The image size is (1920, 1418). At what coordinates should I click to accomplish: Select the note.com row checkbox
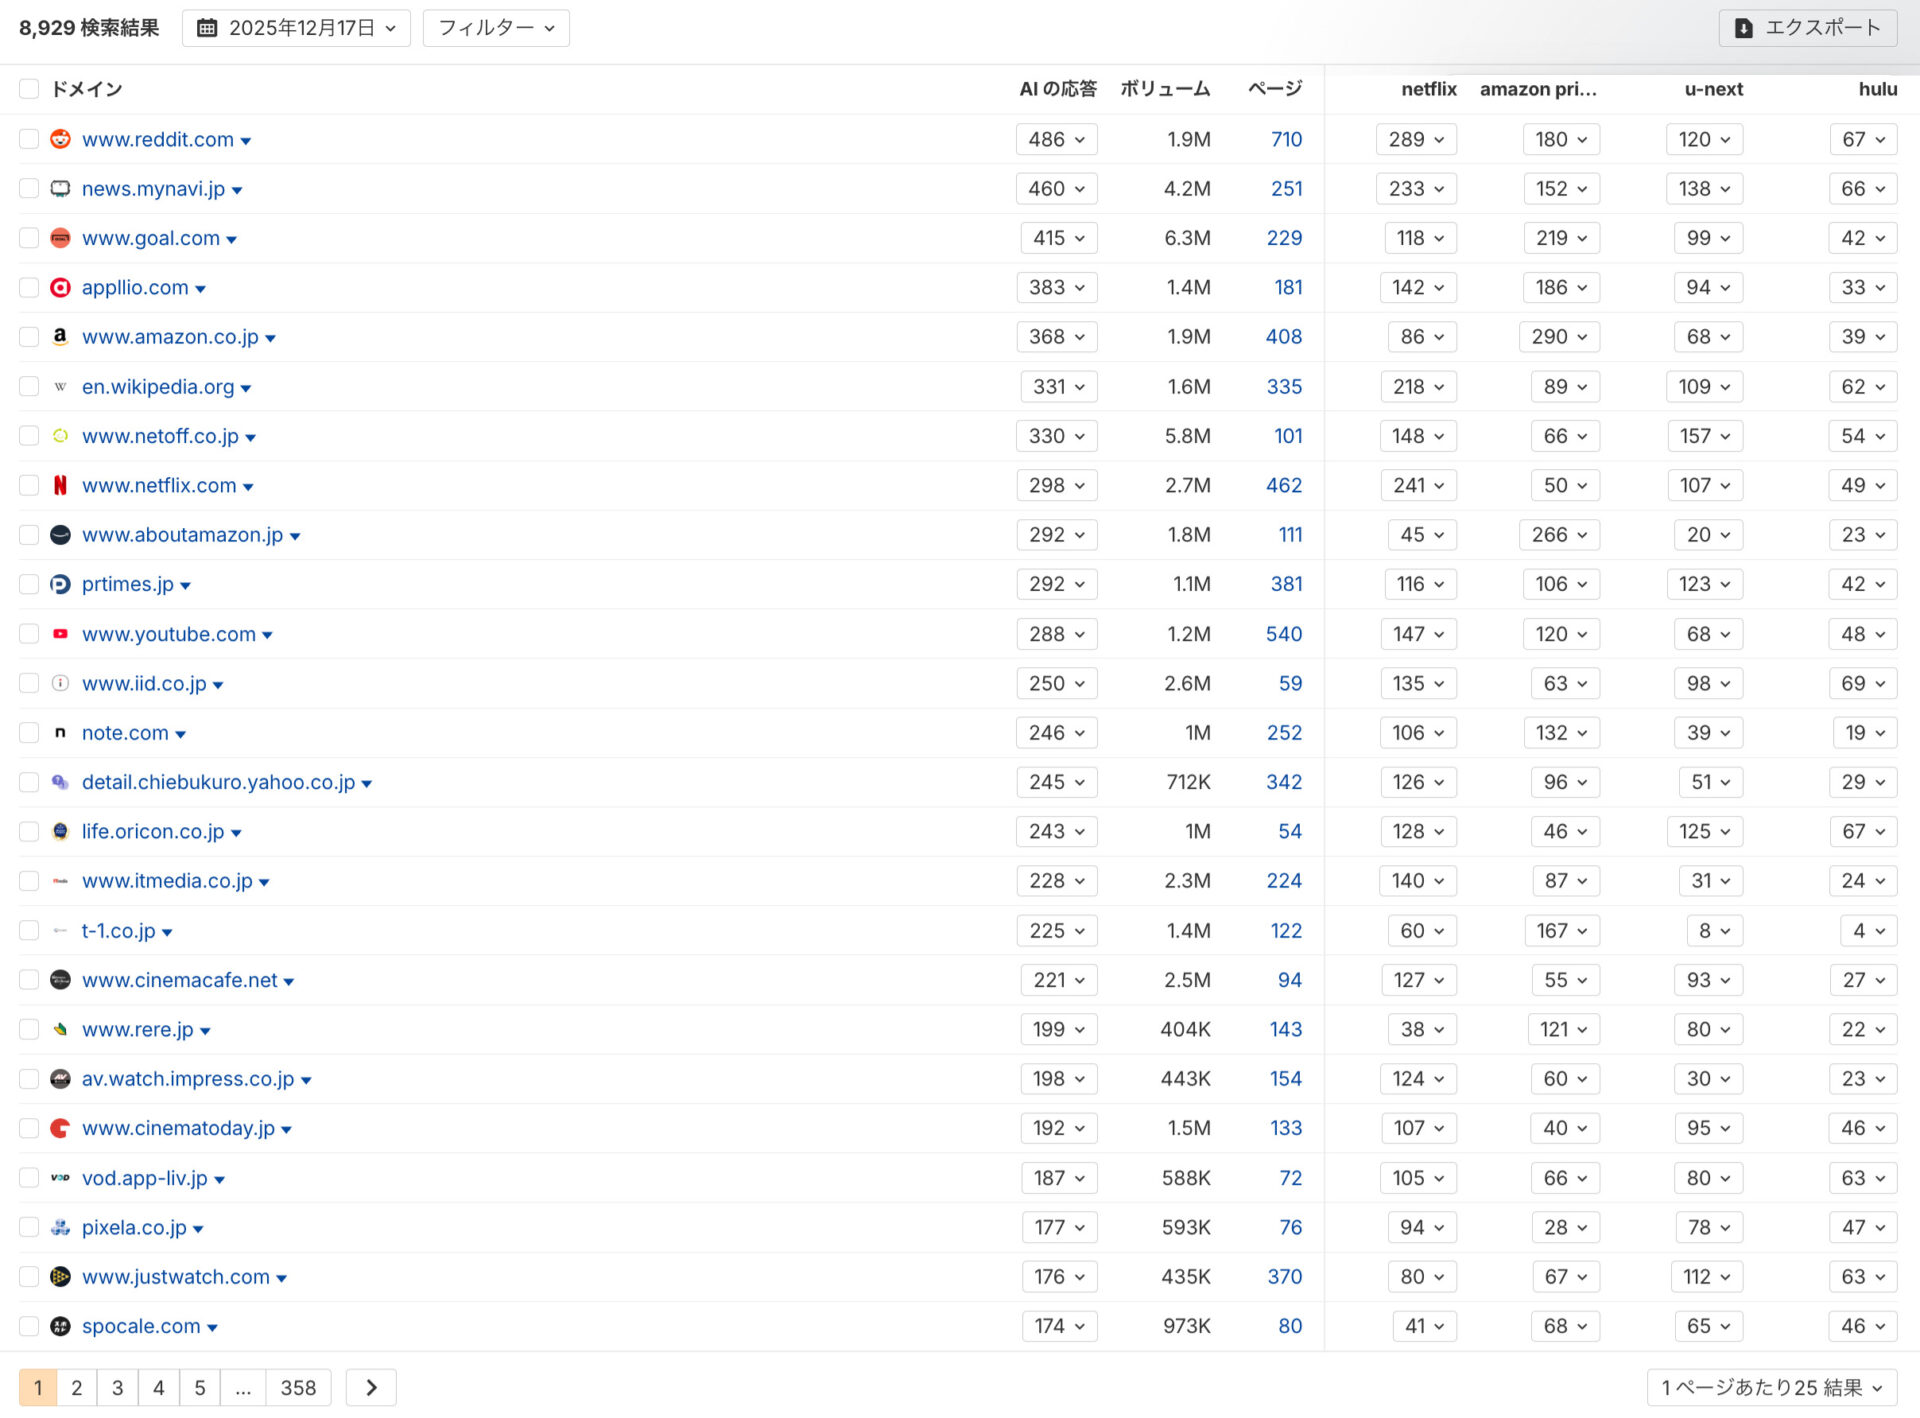click(x=29, y=733)
